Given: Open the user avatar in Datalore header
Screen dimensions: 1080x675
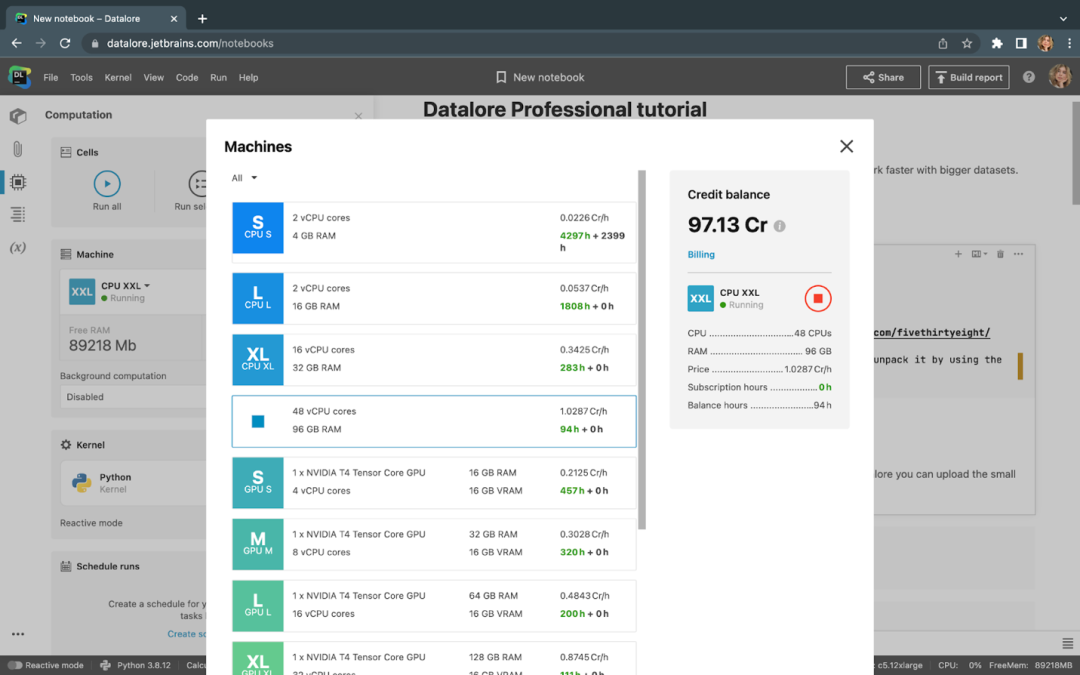Looking at the screenshot, I should tap(1059, 76).
